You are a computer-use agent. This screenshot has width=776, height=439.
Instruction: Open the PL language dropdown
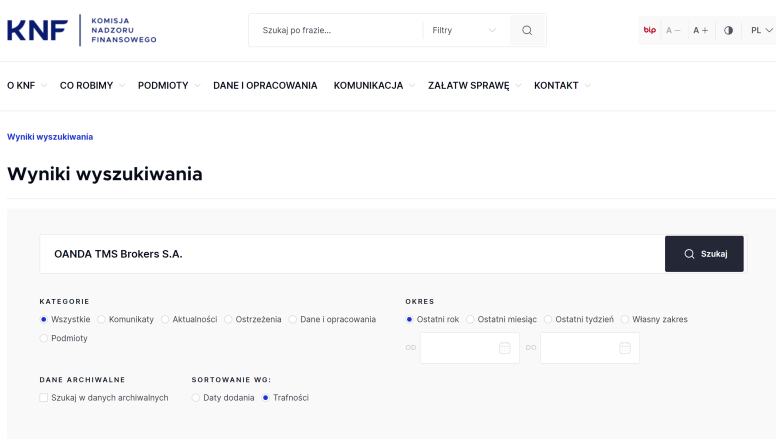tap(761, 30)
